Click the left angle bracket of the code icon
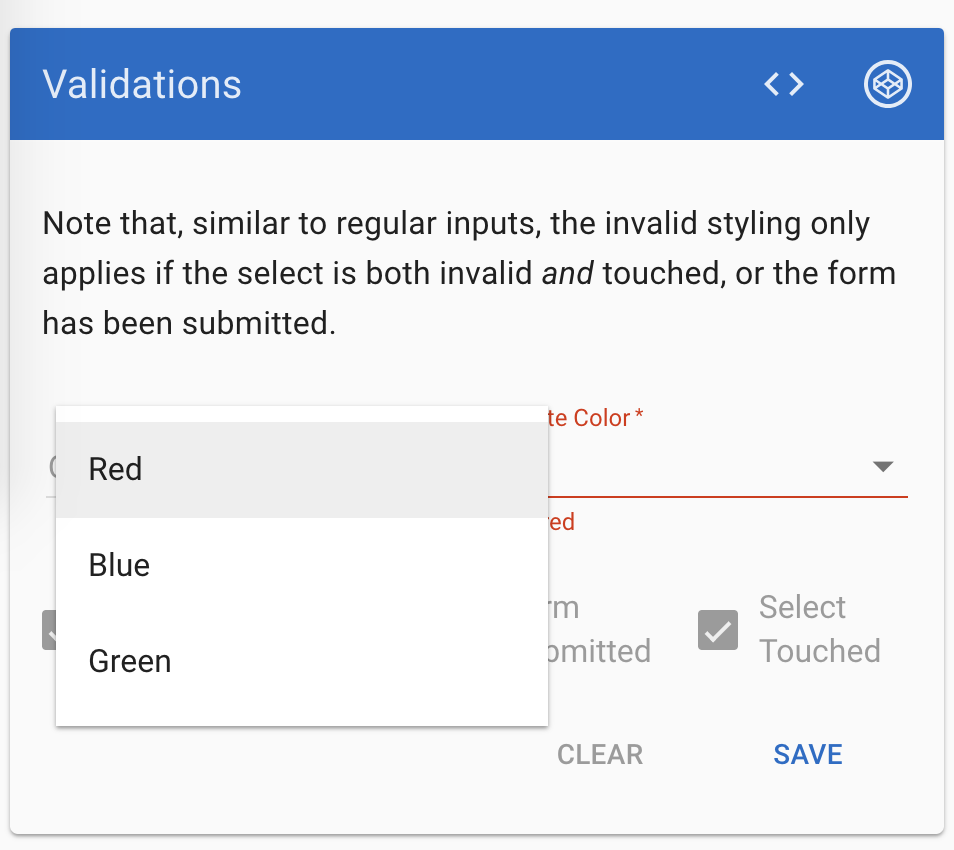 point(773,84)
